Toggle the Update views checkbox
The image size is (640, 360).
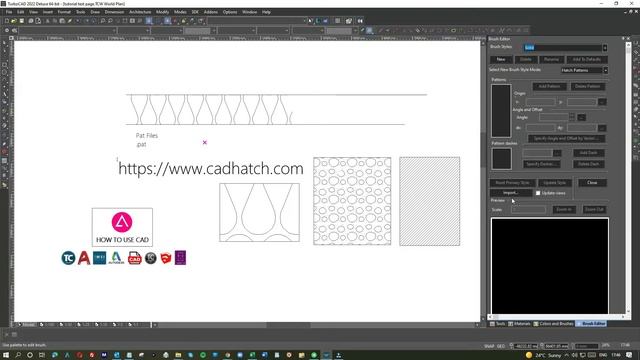coord(538,193)
